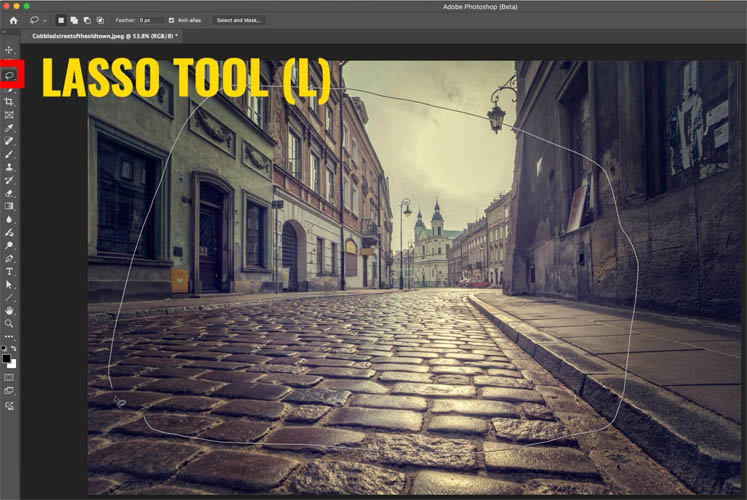Choose New selection mode
This screenshot has width=747, height=500.
[x=61, y=20]
